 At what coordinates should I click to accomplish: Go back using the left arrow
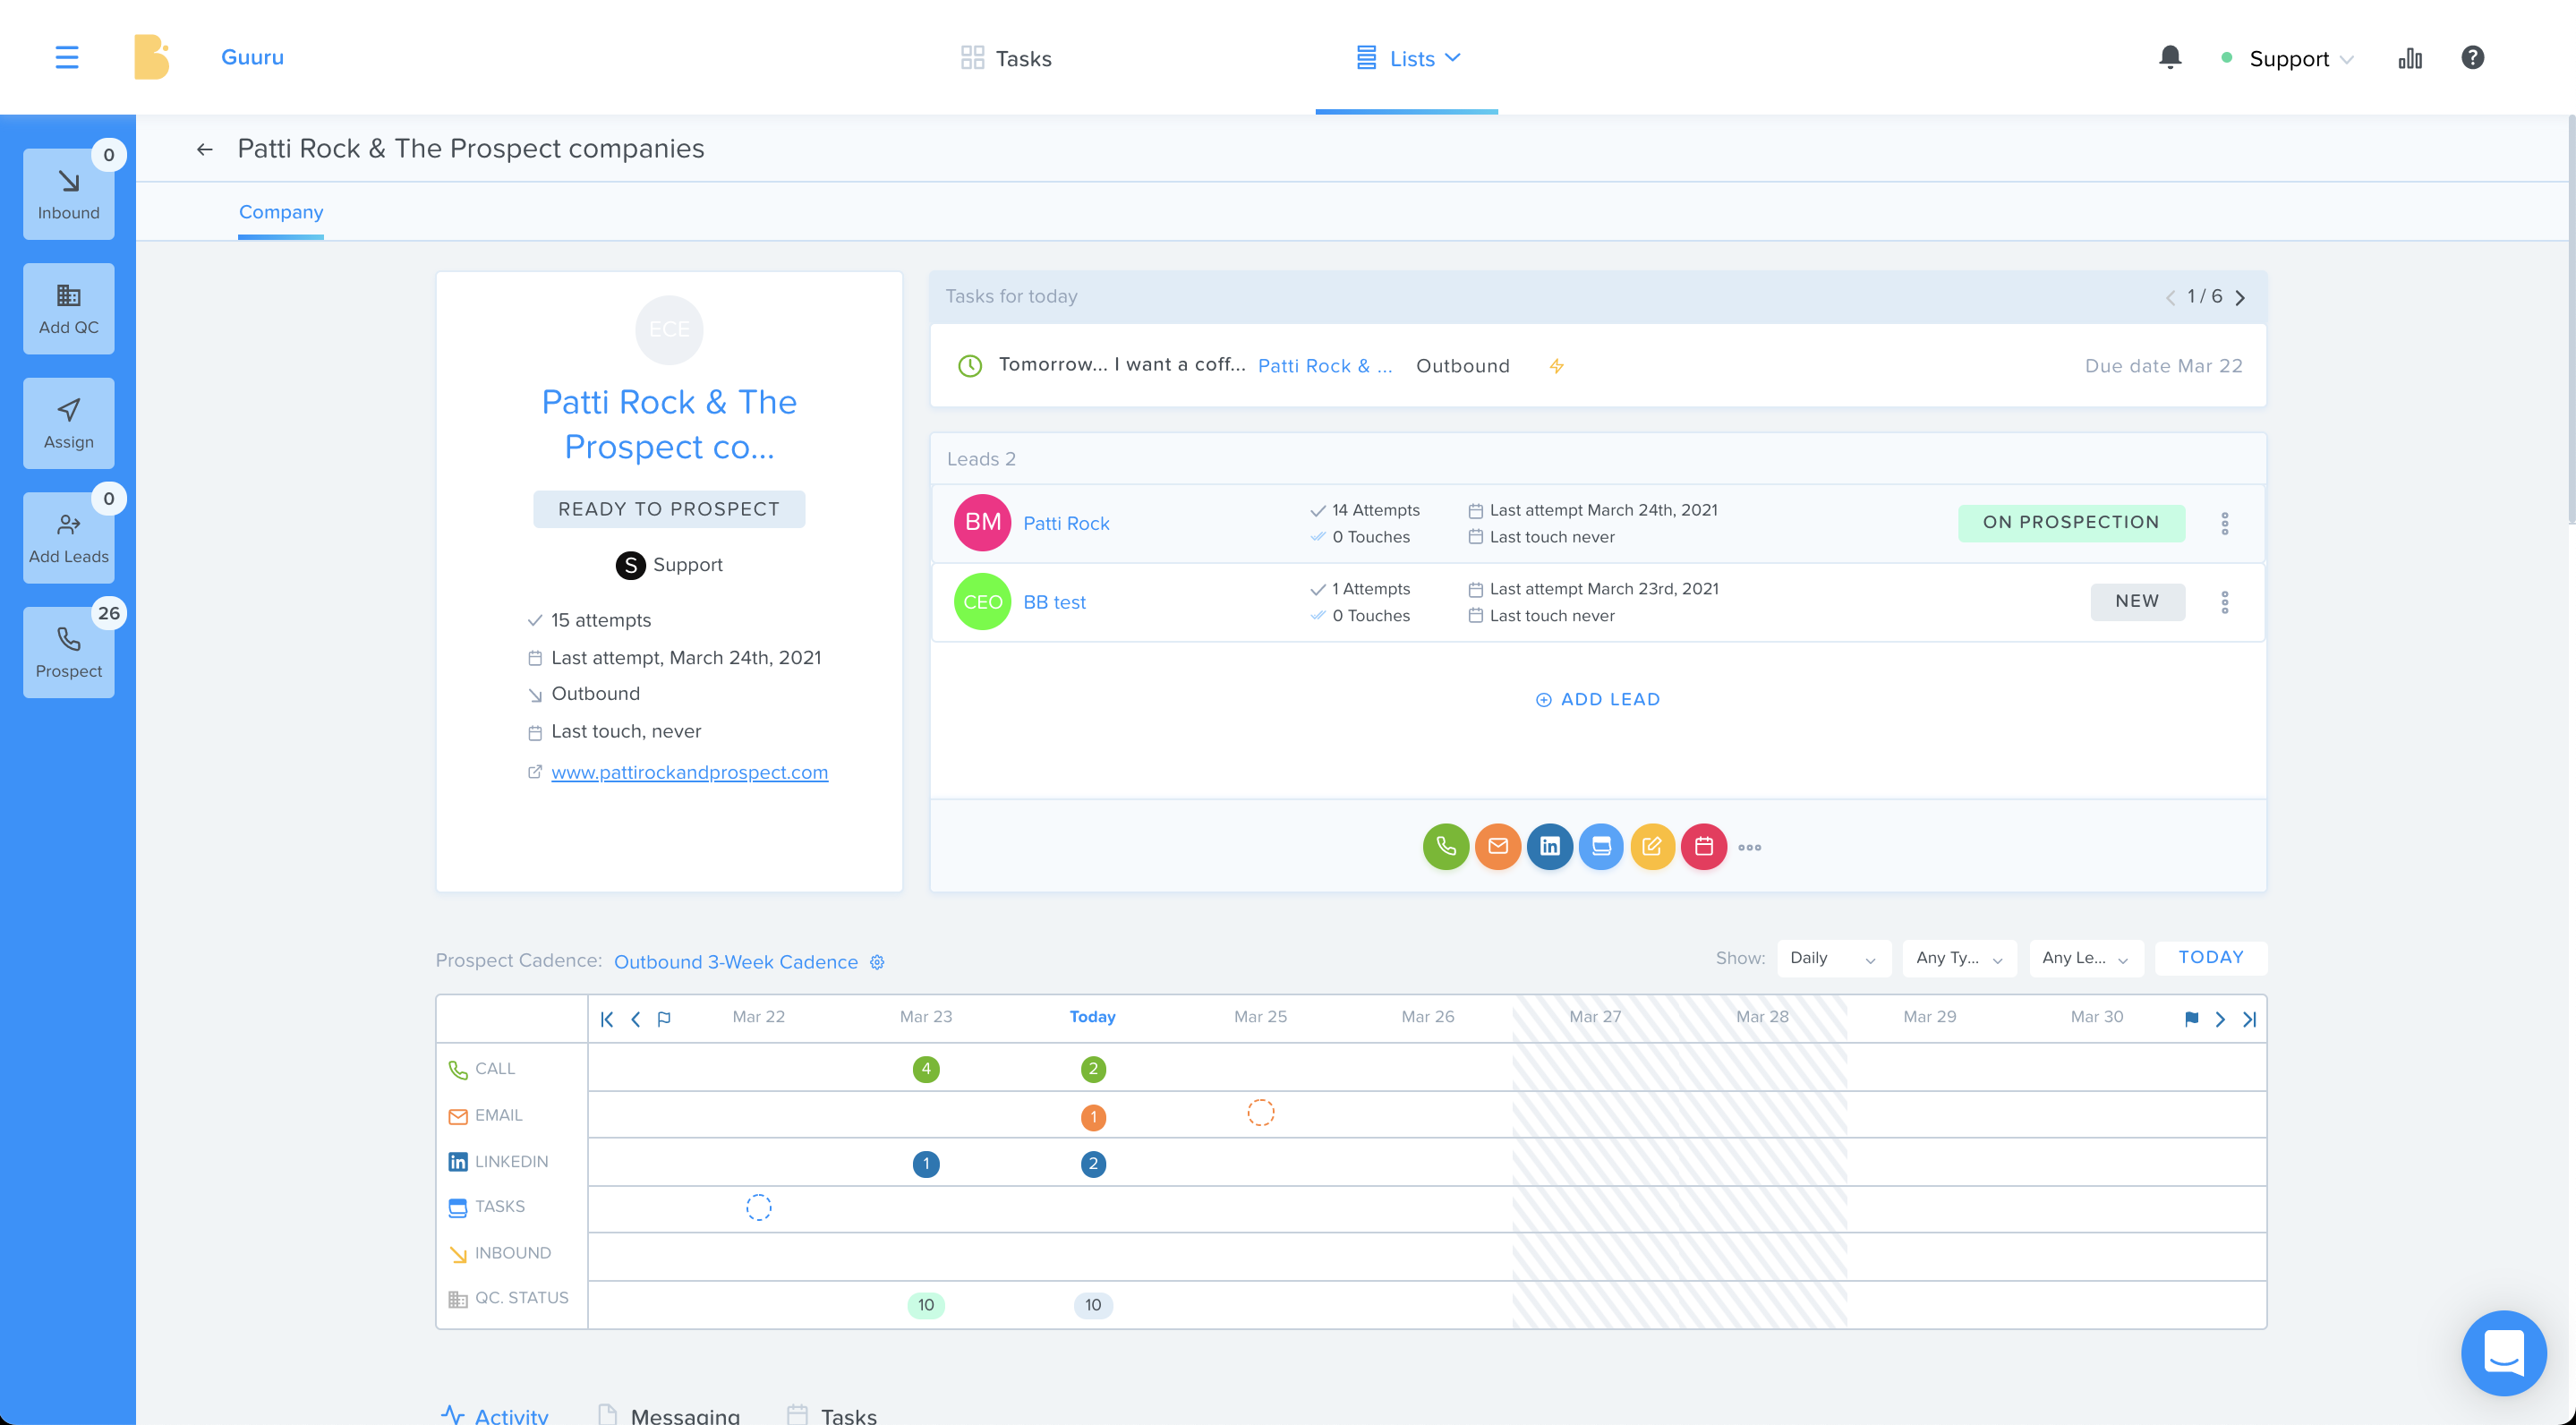click(x=205, y=149)
